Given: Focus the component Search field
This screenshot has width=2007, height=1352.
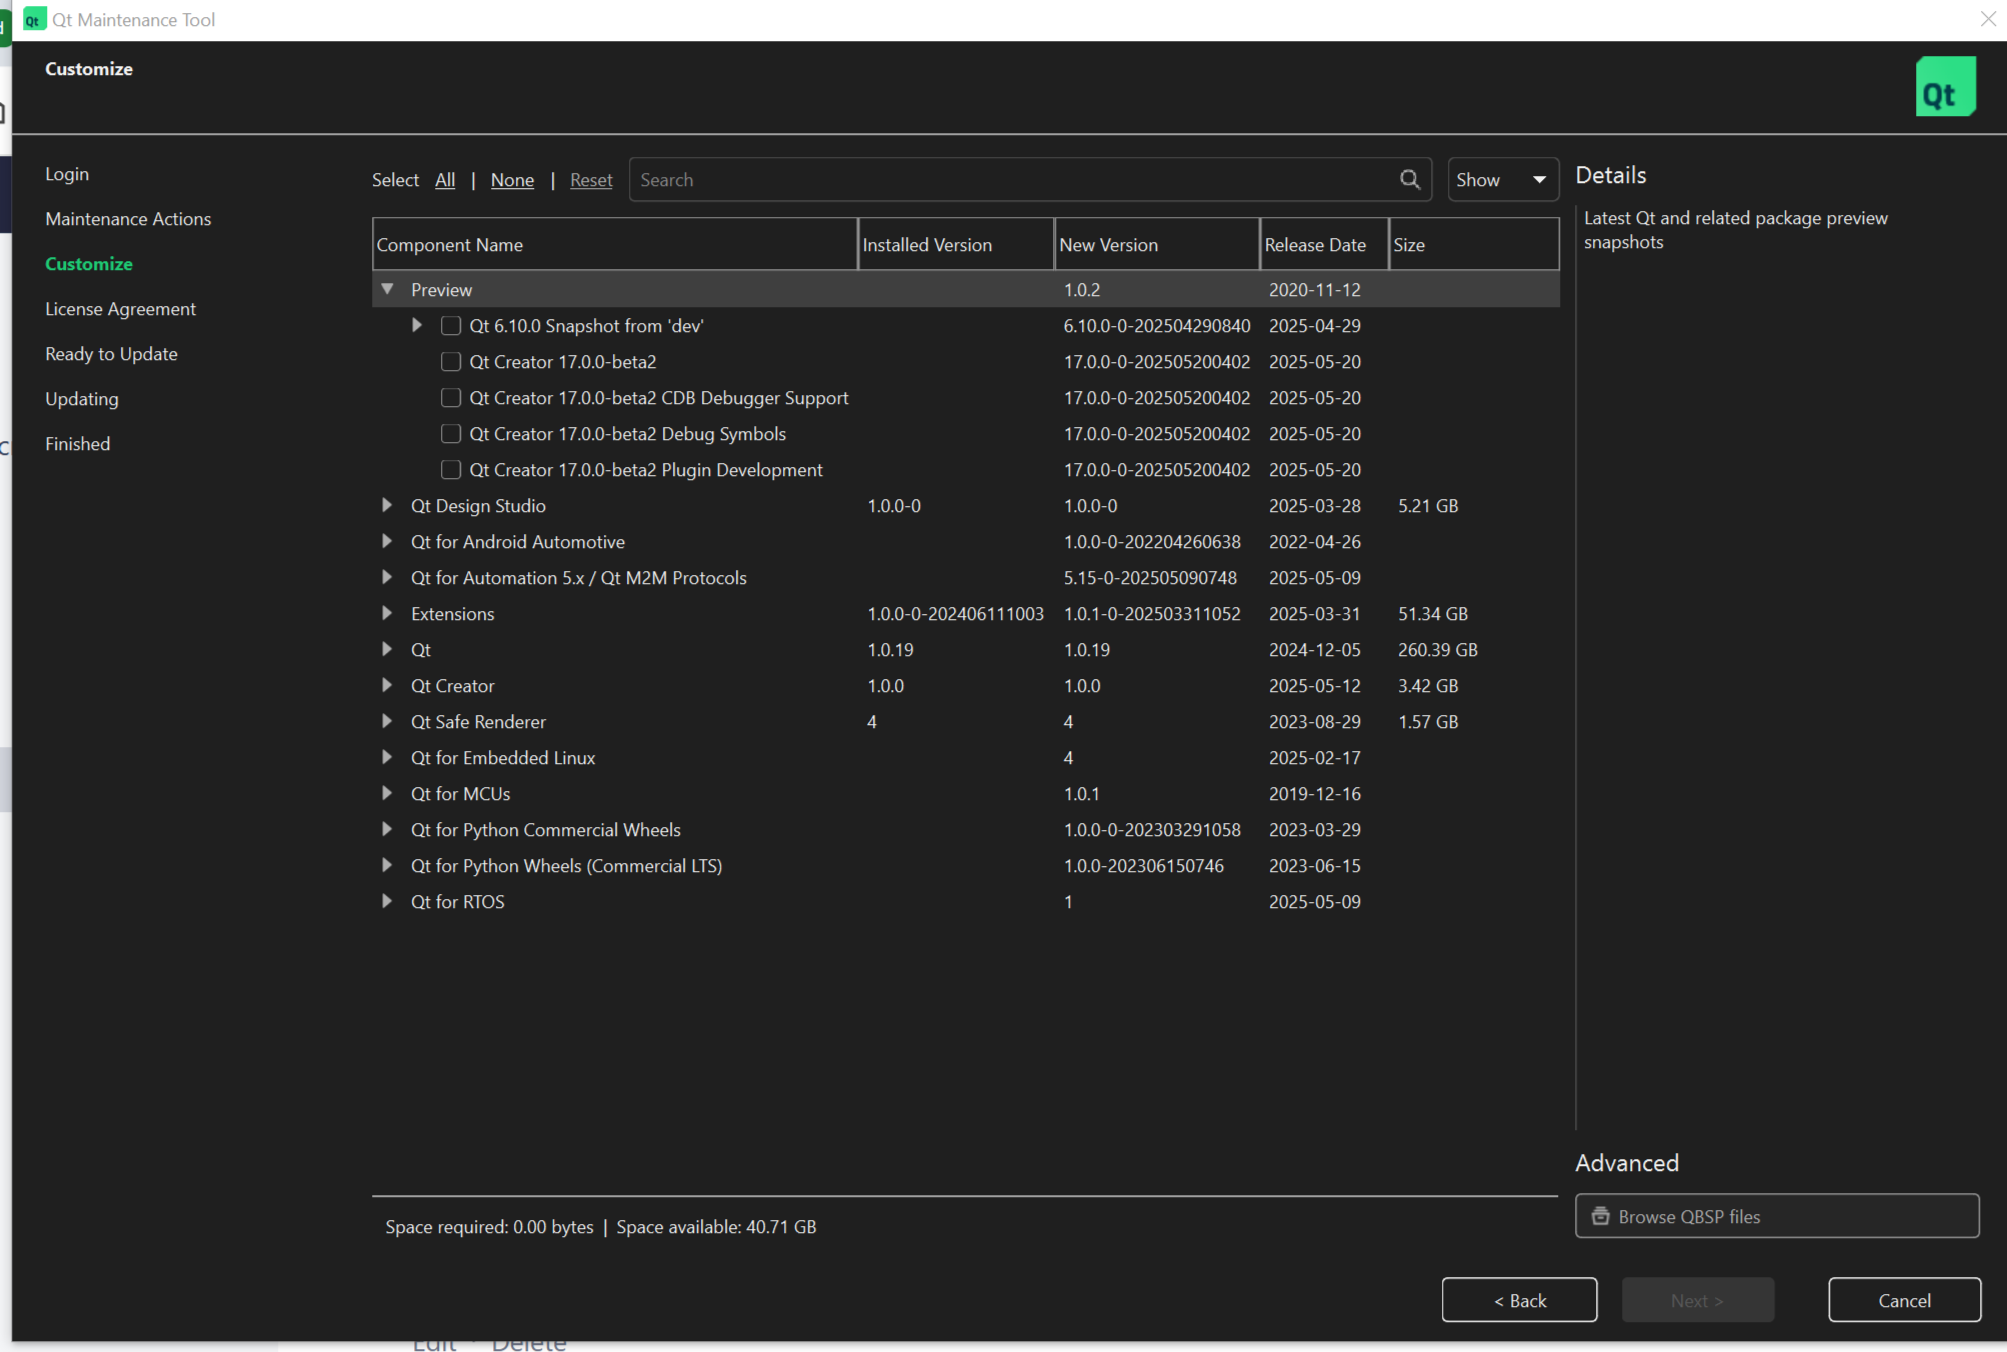Looking at the screenshot, I should tap(1030, 180).
